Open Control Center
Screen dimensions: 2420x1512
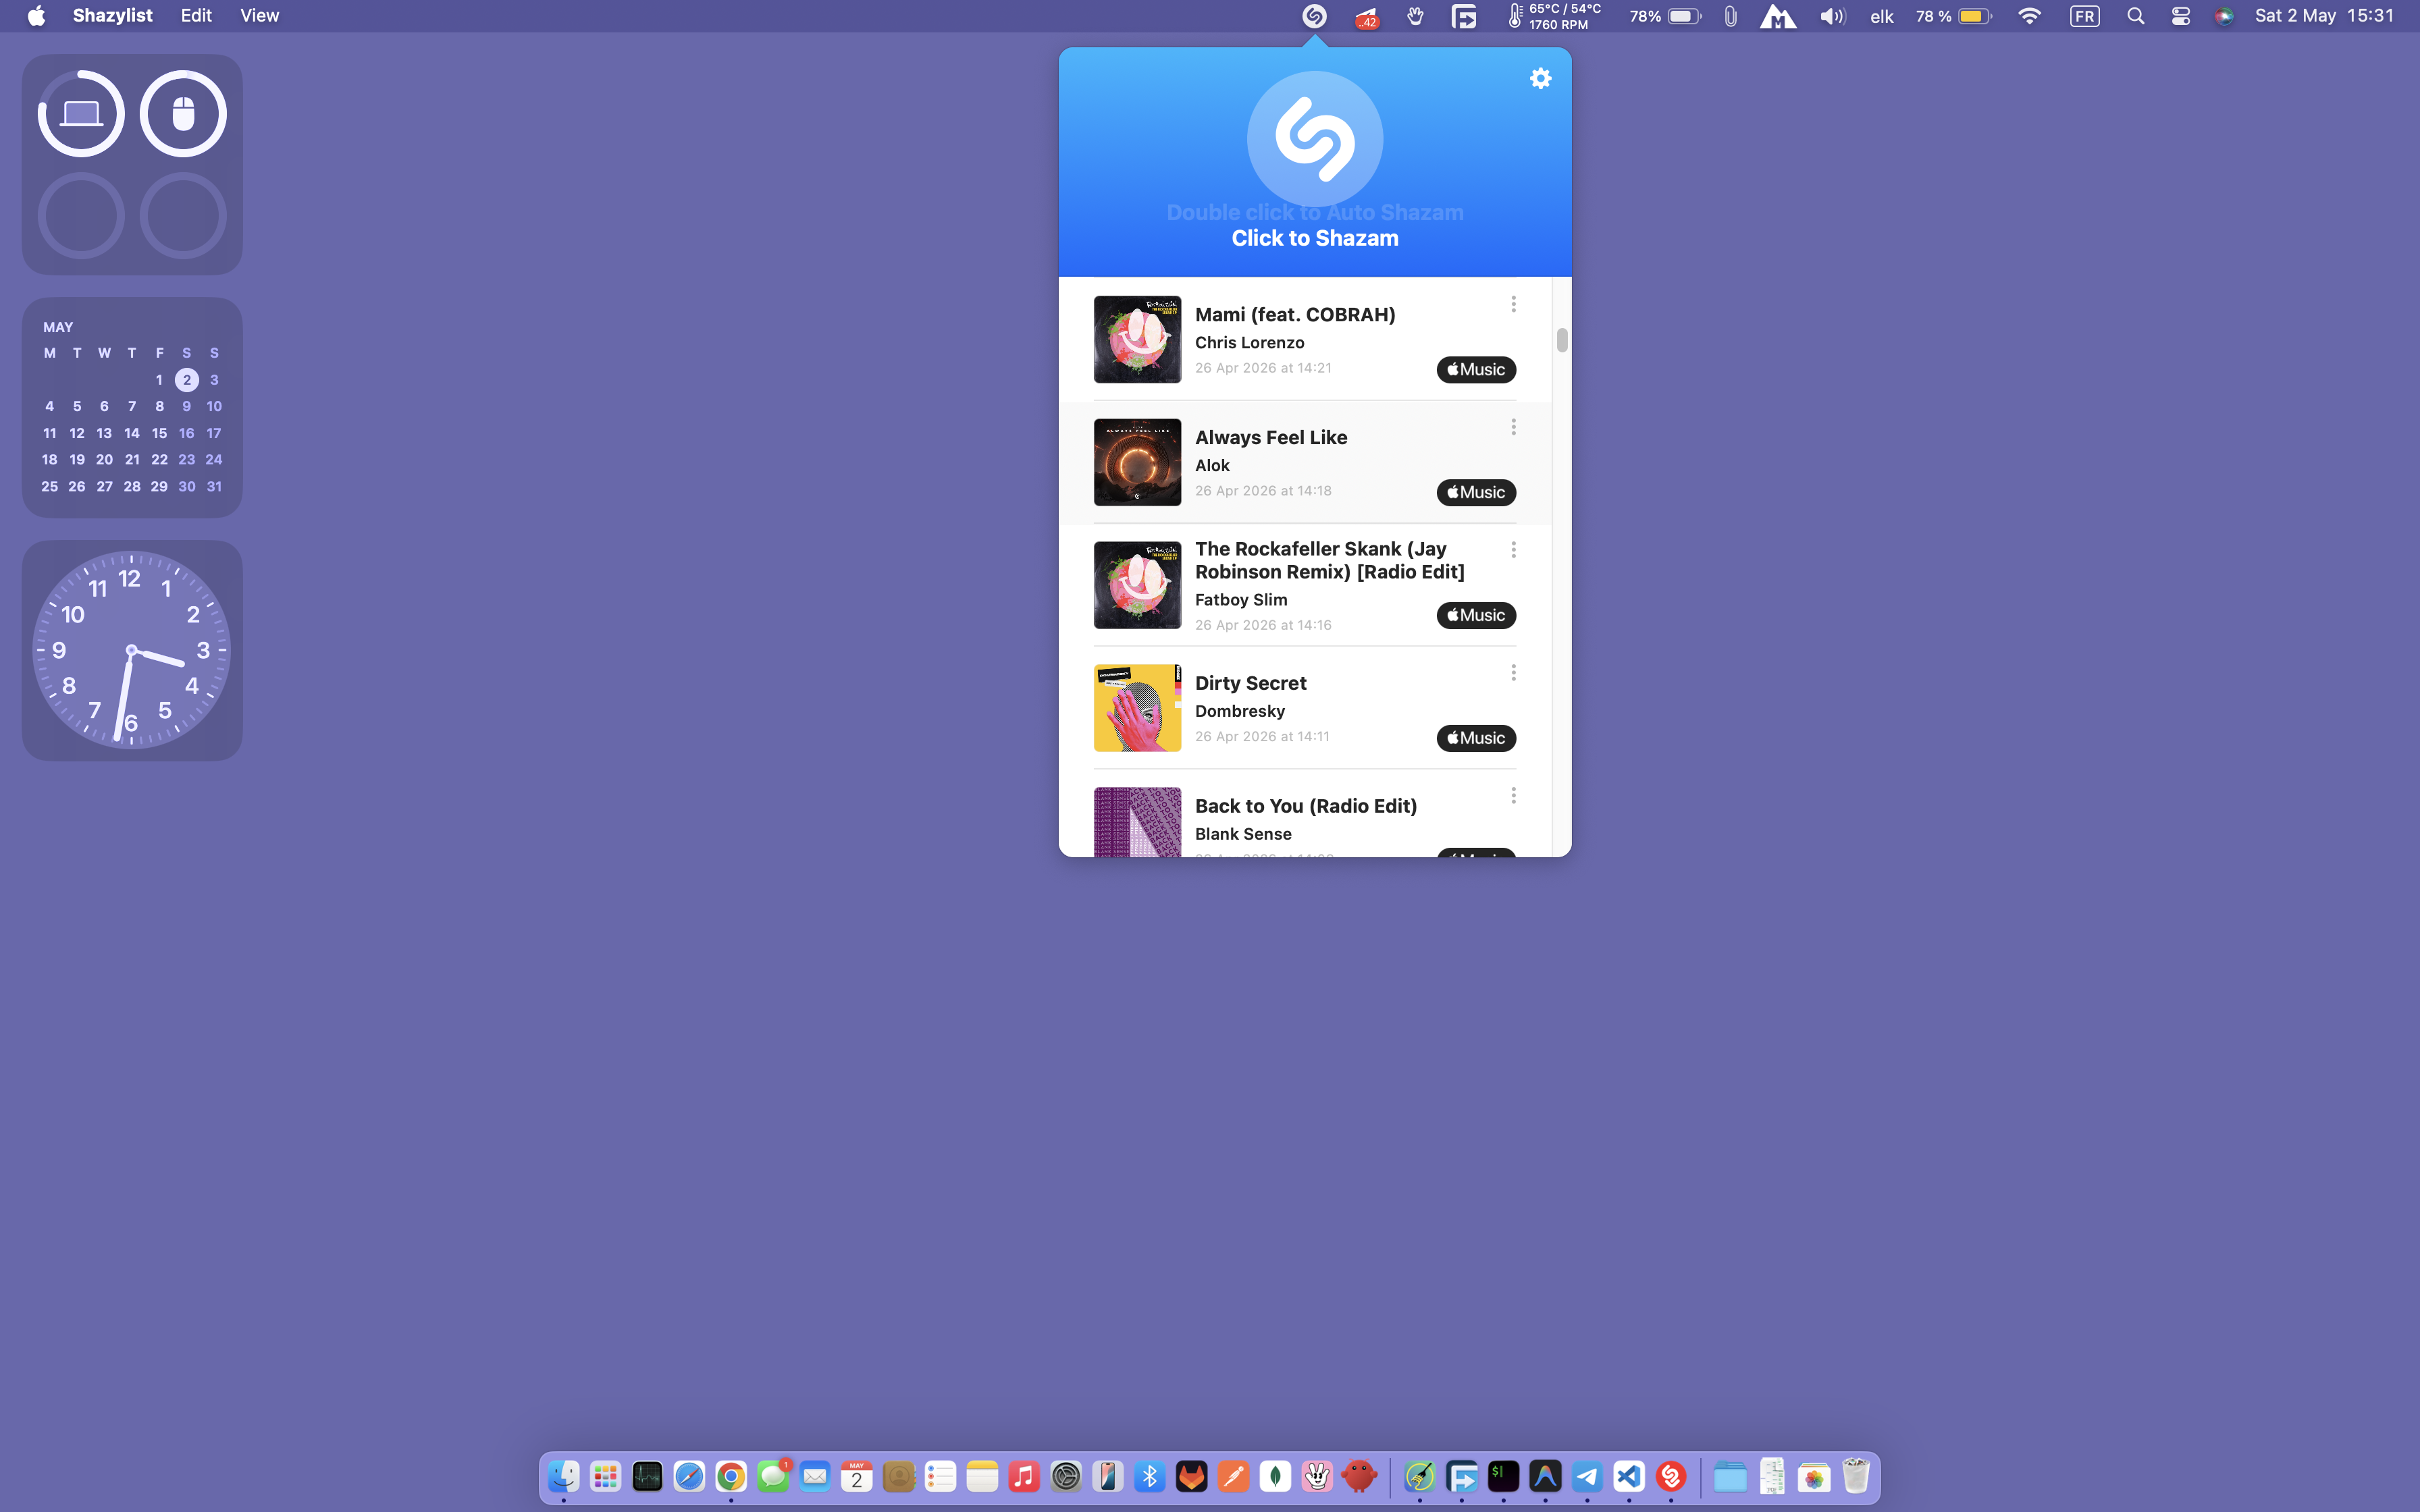[x=2180, y=16]
